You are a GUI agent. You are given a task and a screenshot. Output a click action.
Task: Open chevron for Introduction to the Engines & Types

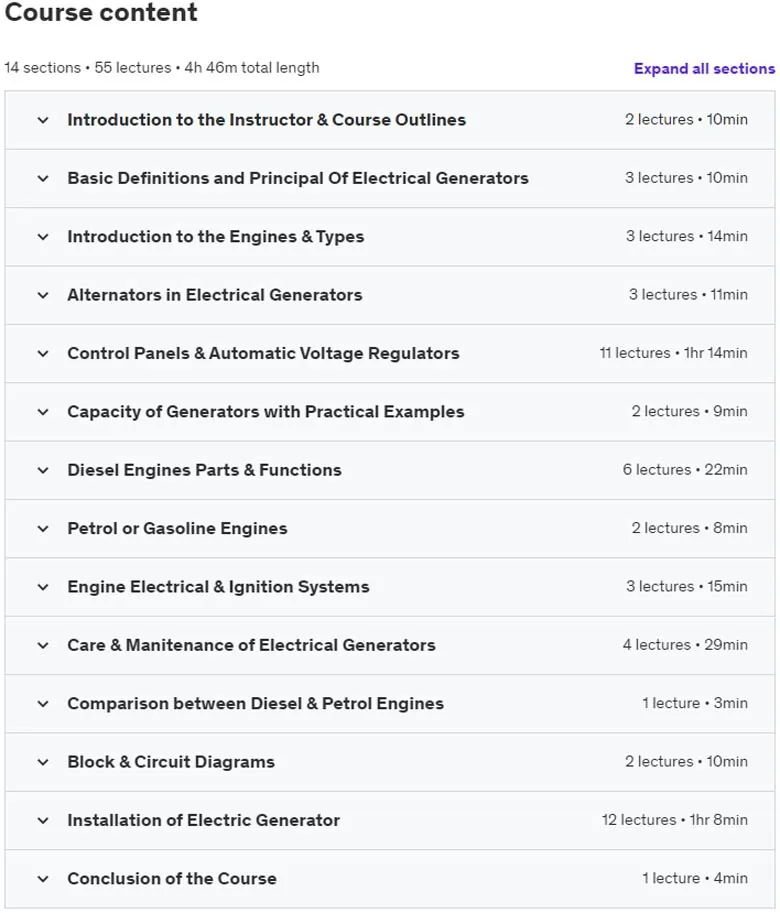43,237
